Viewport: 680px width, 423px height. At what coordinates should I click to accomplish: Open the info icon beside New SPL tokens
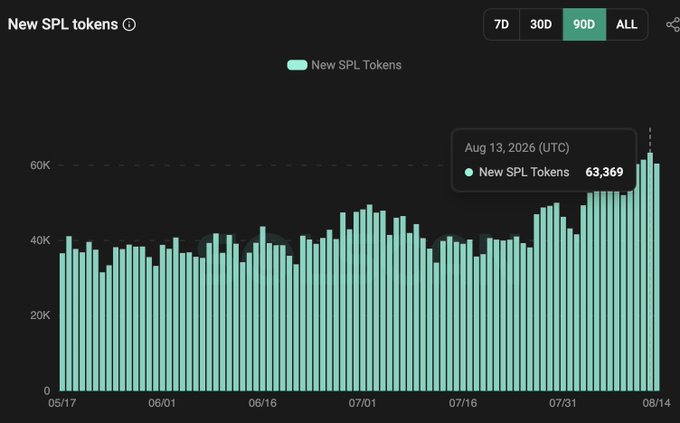coord(129,24)
